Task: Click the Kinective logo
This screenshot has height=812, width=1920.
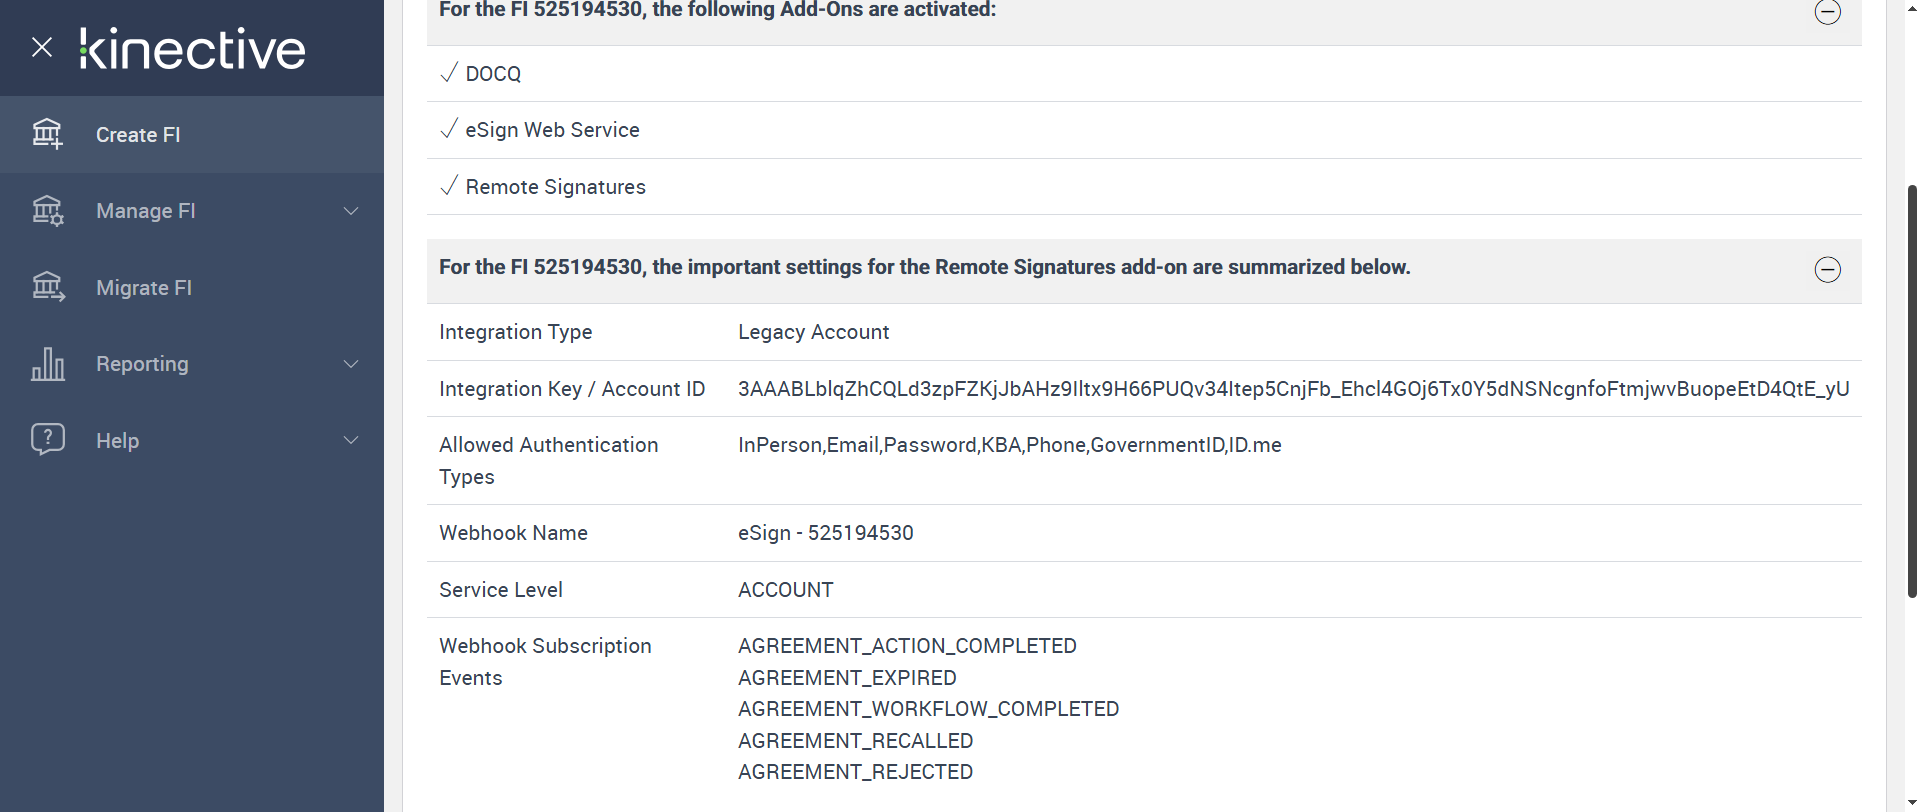Action: click(x=192, y=49)
